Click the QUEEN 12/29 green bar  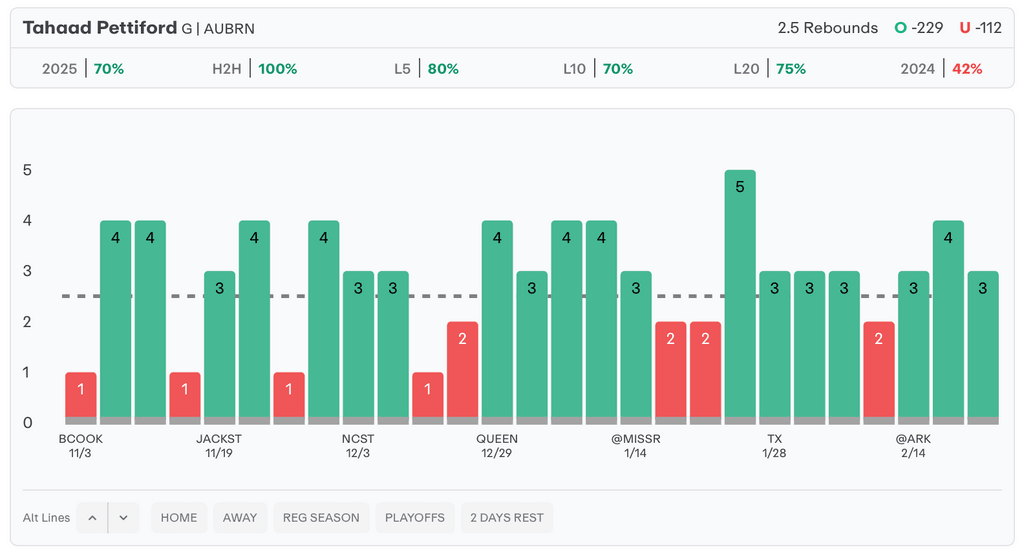click(x=497, y=320)
